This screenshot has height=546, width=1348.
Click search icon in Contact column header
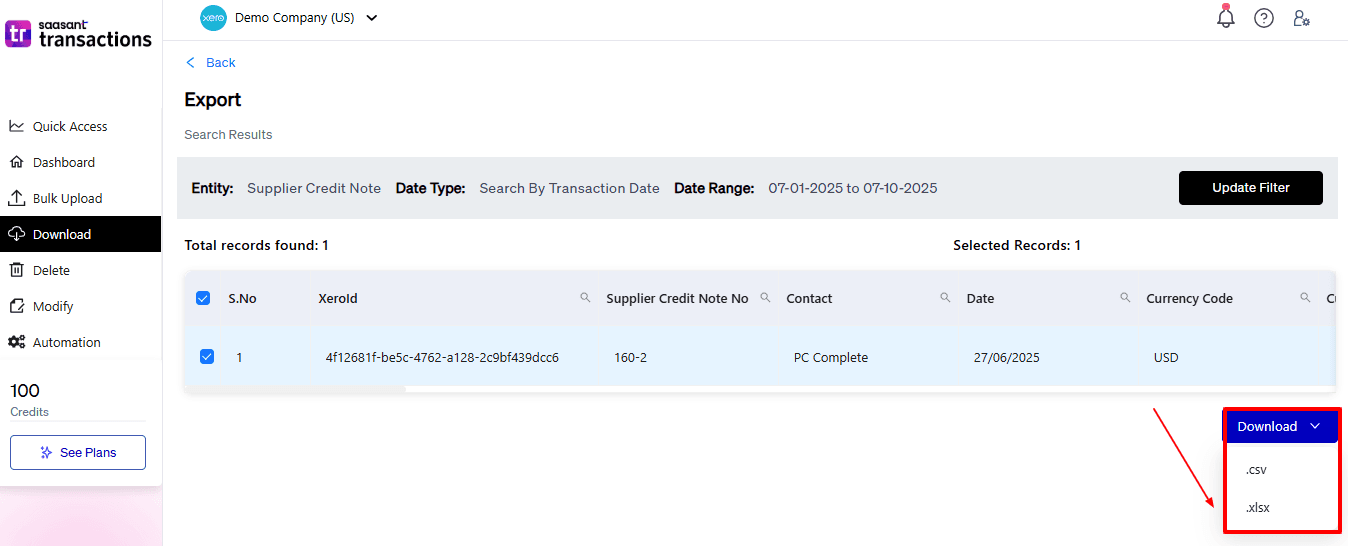(x=945, y=297)
